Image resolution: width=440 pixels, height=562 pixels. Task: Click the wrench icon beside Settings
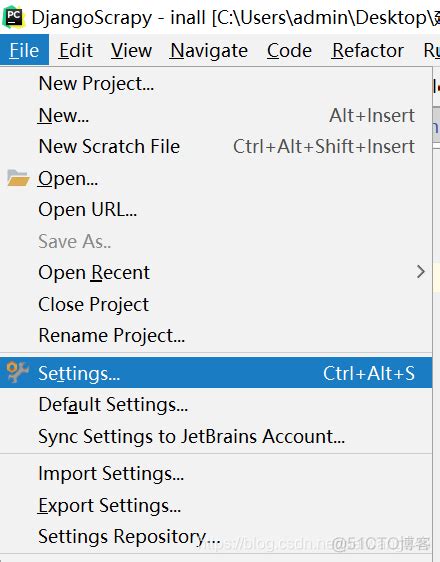[x=18, y=372]
